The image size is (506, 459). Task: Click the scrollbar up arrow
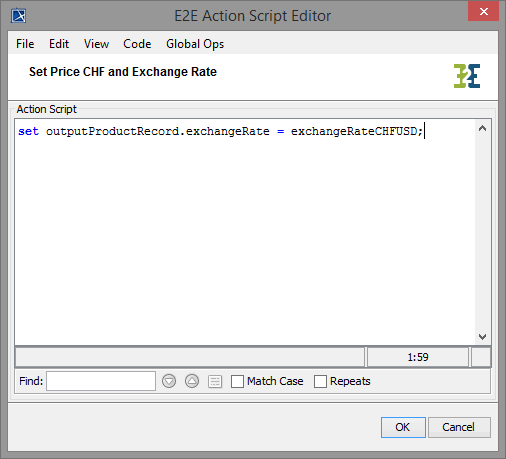(482, 128)
